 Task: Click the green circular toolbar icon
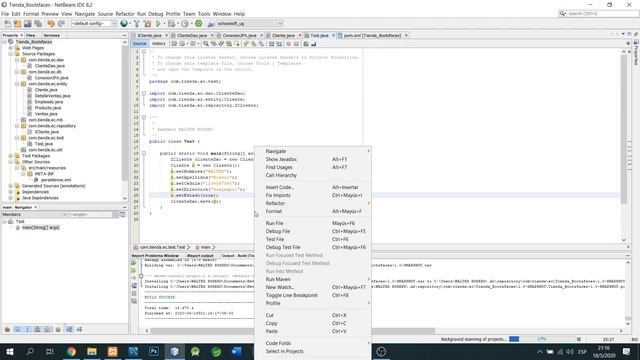(199, 24)
